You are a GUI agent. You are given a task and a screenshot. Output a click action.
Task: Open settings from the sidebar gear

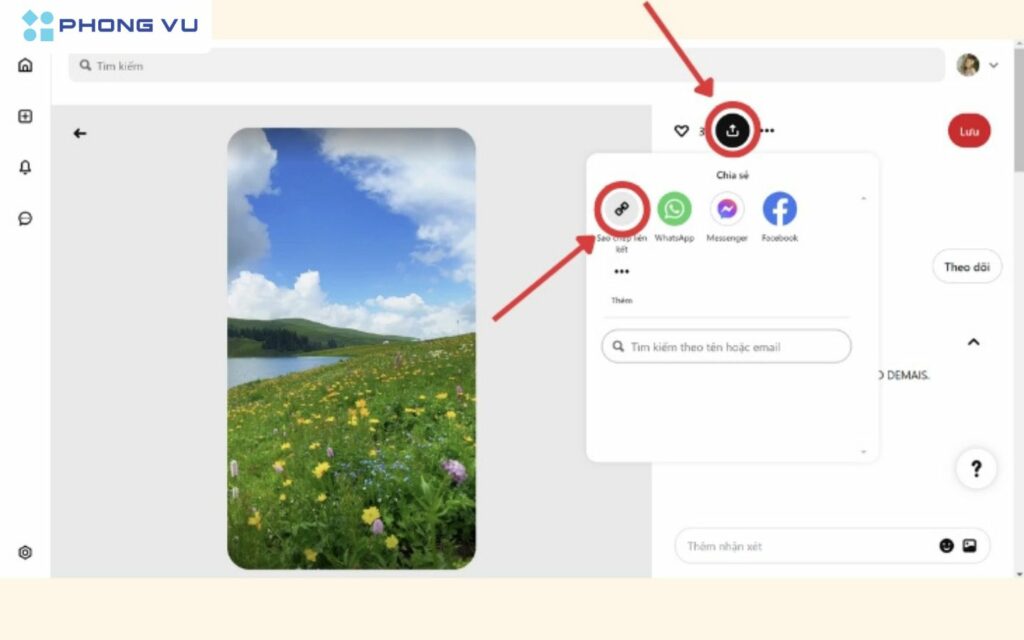25,552
